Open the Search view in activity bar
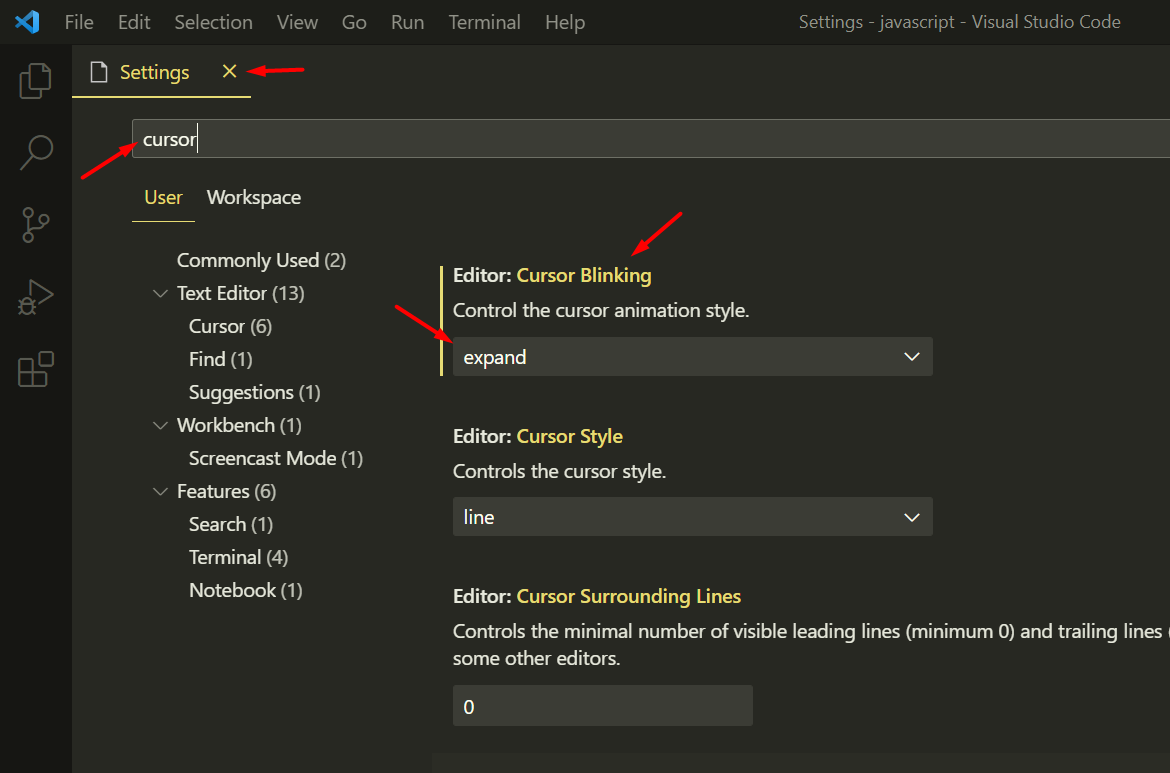Screen dimensions: 1170x773 (x=36, y=153)
